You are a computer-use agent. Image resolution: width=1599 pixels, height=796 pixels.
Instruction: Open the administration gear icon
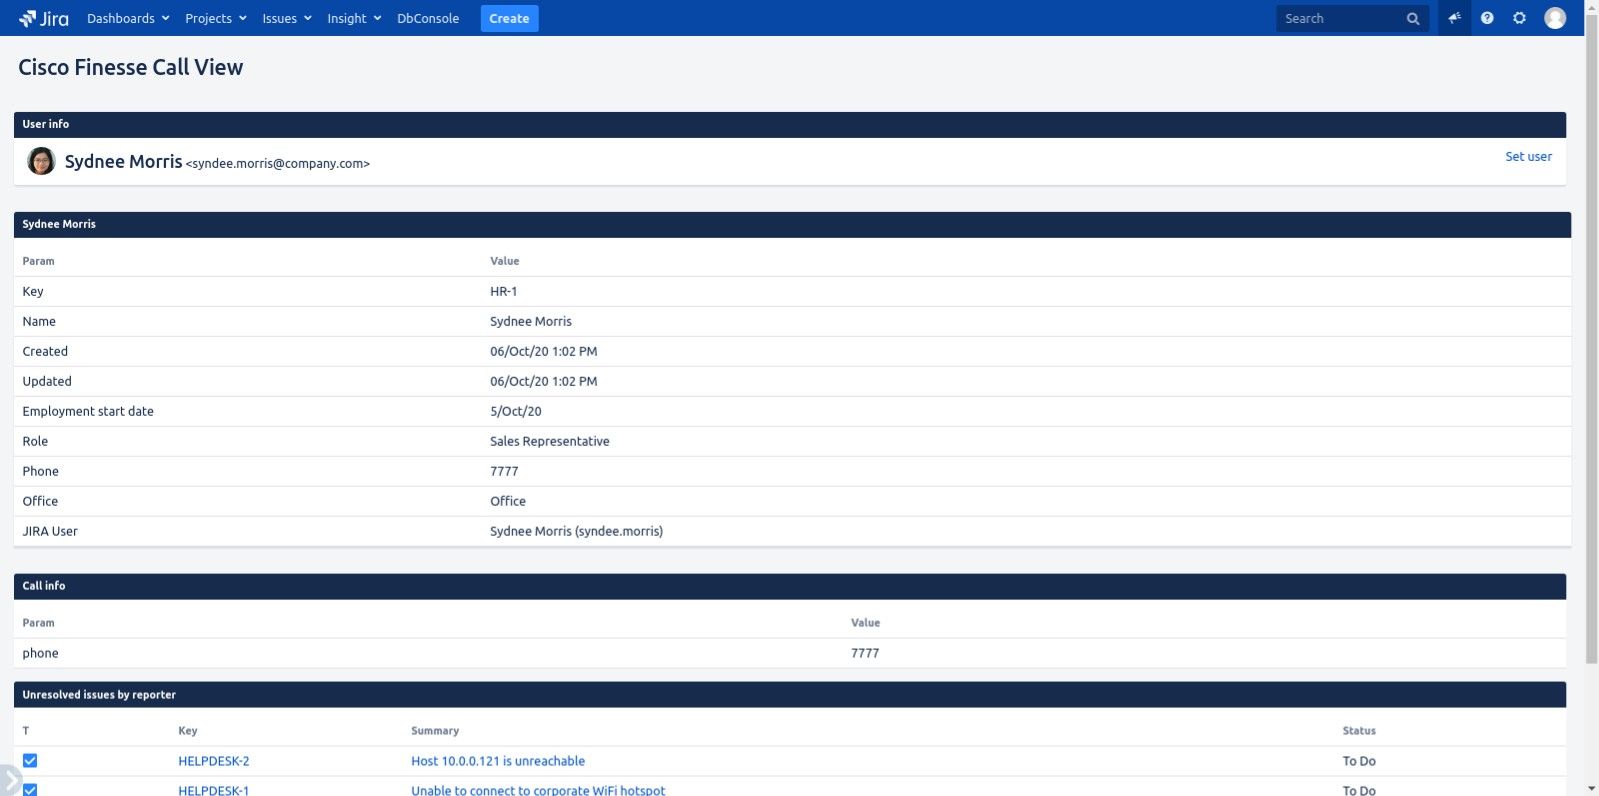[x=1519, y=18]
